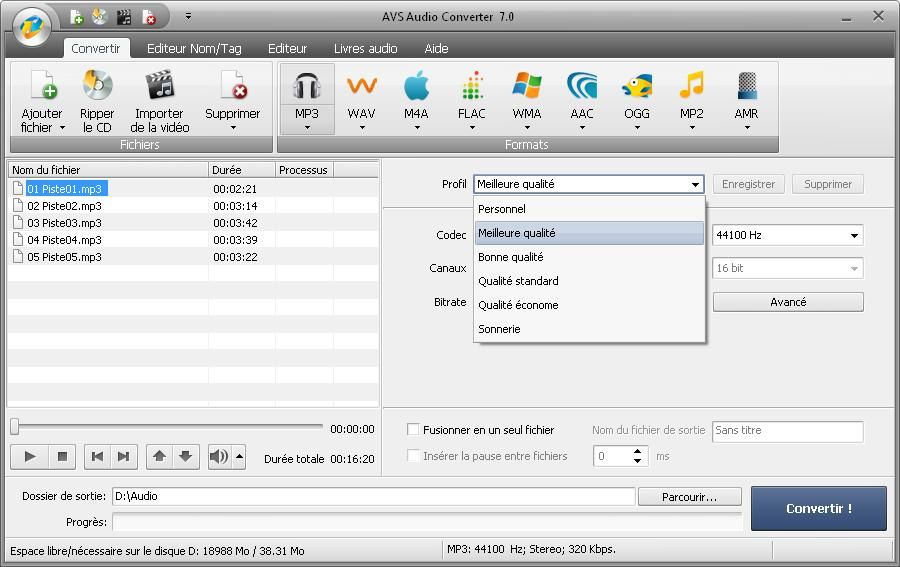Enable Fusionner en un seul fichier checkbox
The height and width of the screenshot is (567, 900).
[x=413, y=429]
